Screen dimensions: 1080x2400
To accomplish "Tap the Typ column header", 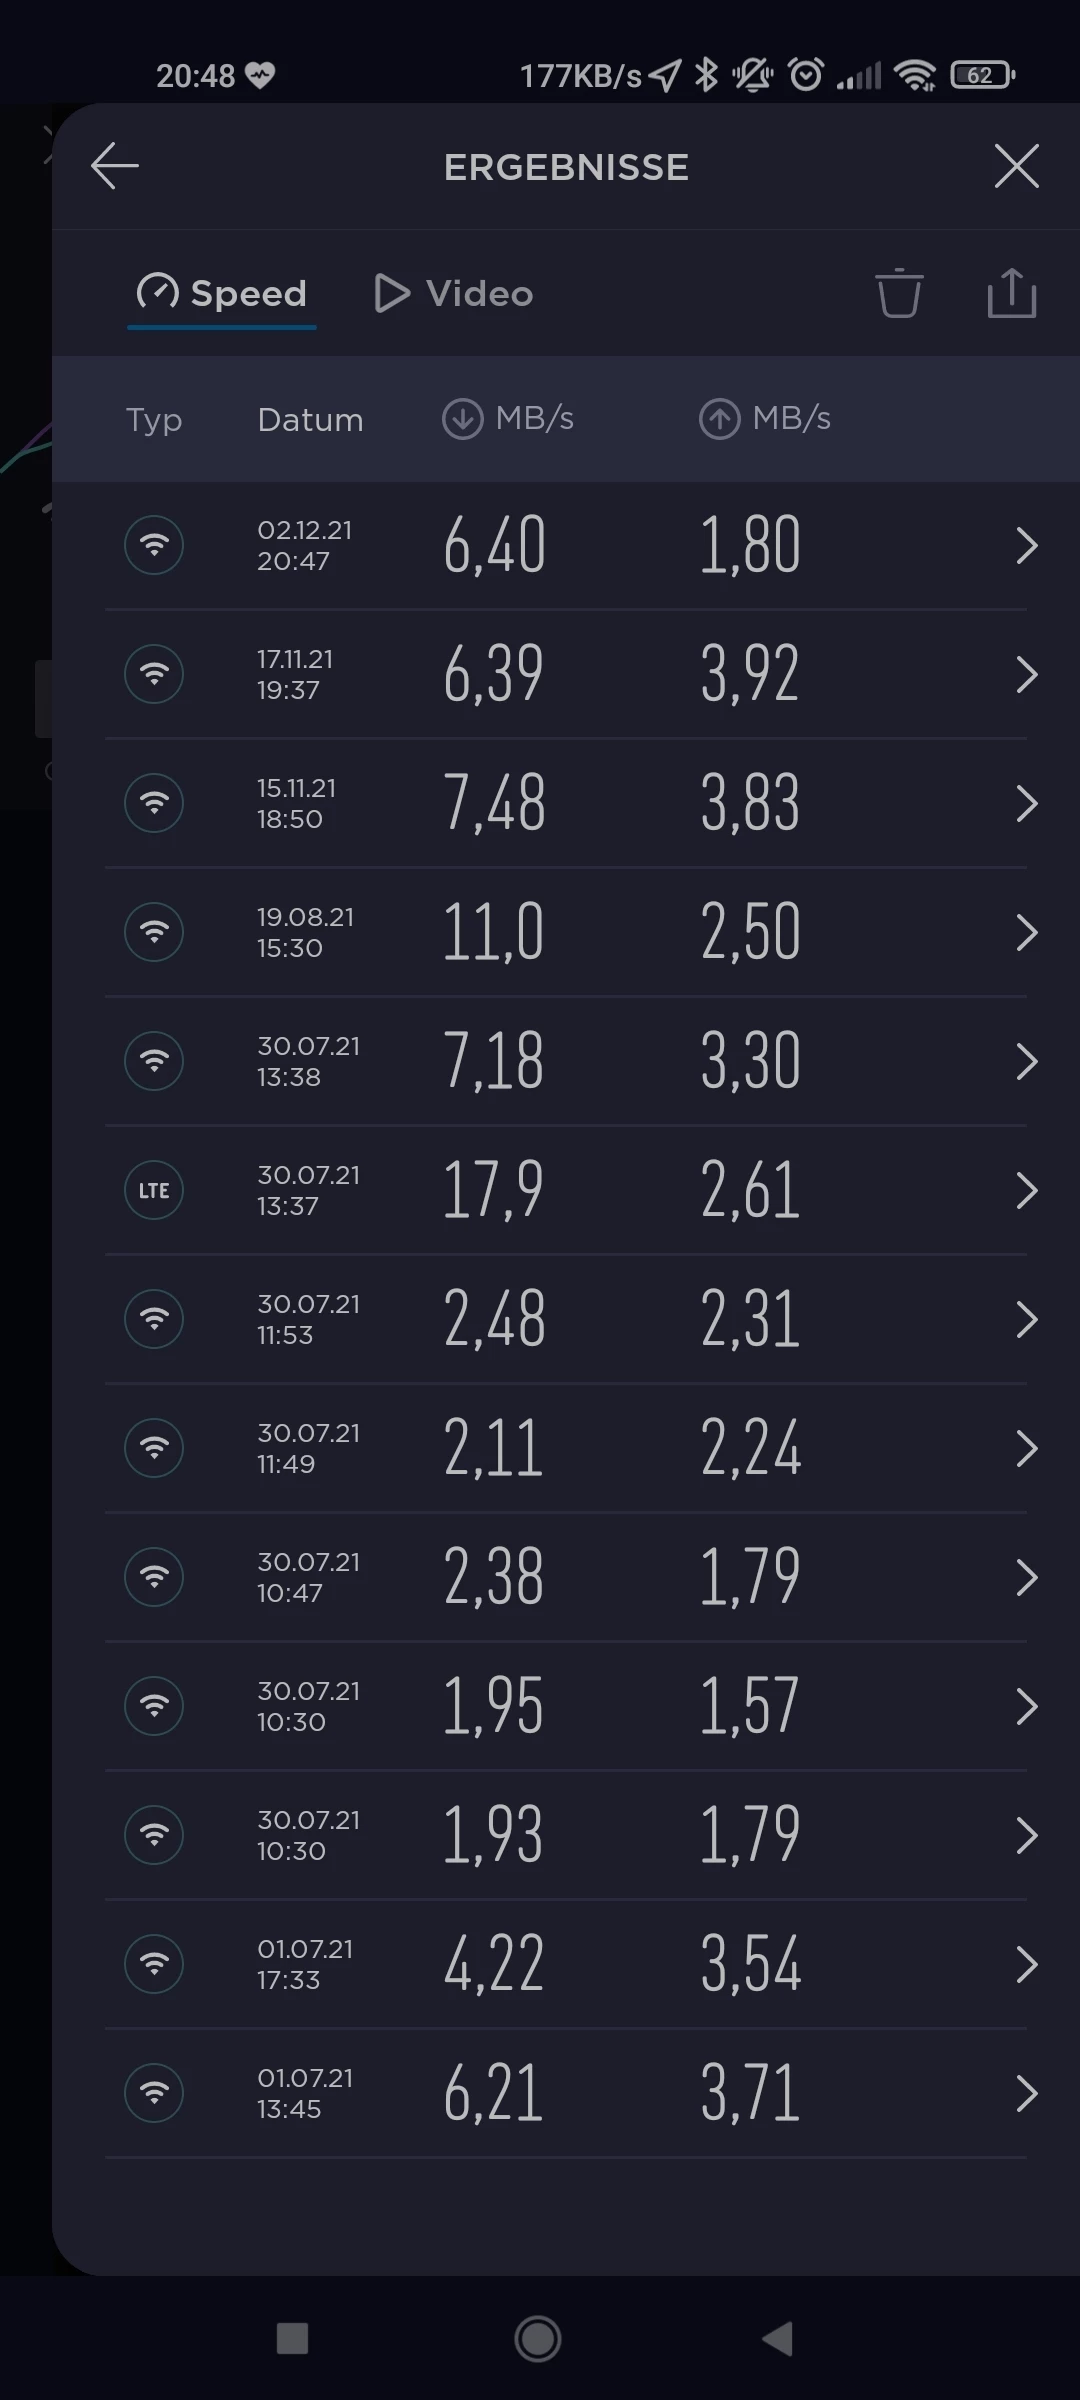I will (x=154, y=420).
